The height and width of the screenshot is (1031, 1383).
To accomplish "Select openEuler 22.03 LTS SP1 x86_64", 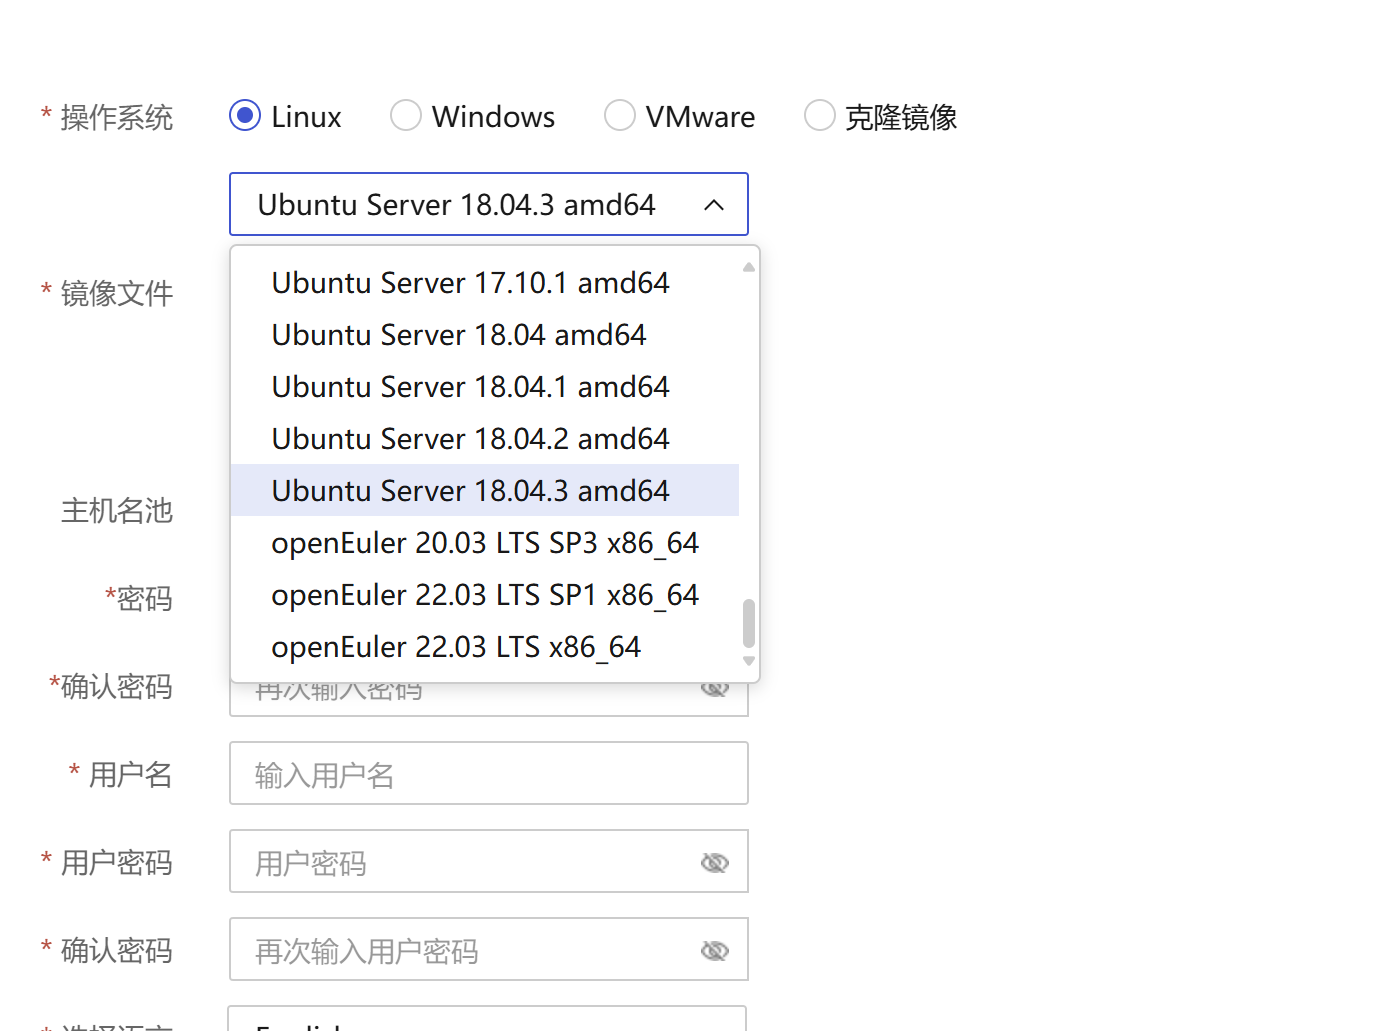I will pos(485,595).
